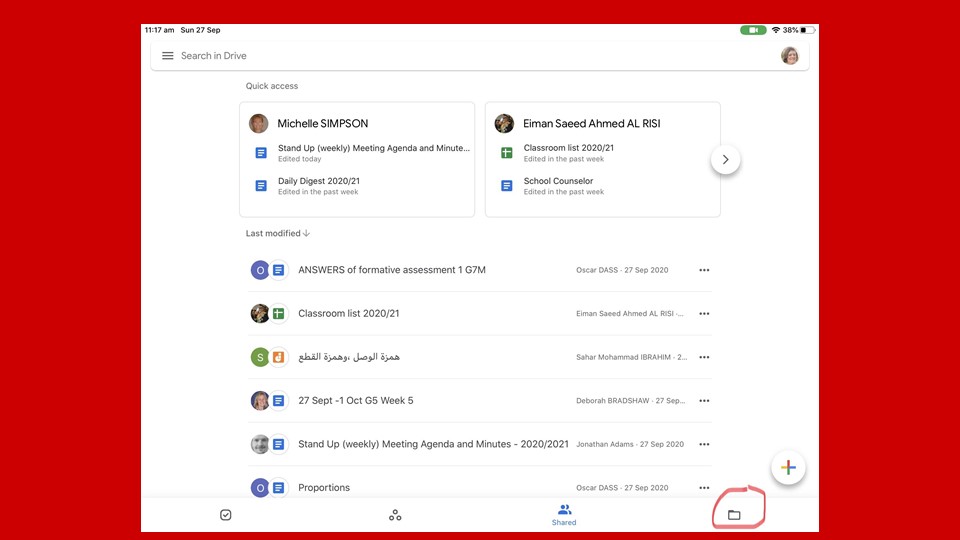Viewport: 960px width, 540px height.
Task: Tap the colorful plus create button
Action: [x=788, y=468]
